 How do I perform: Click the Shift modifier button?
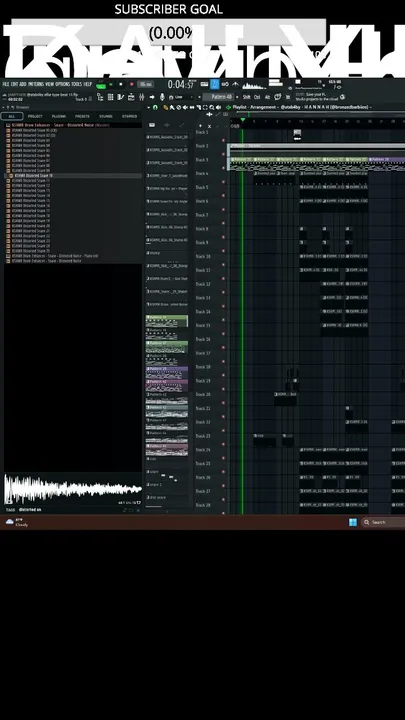[247, 97]
